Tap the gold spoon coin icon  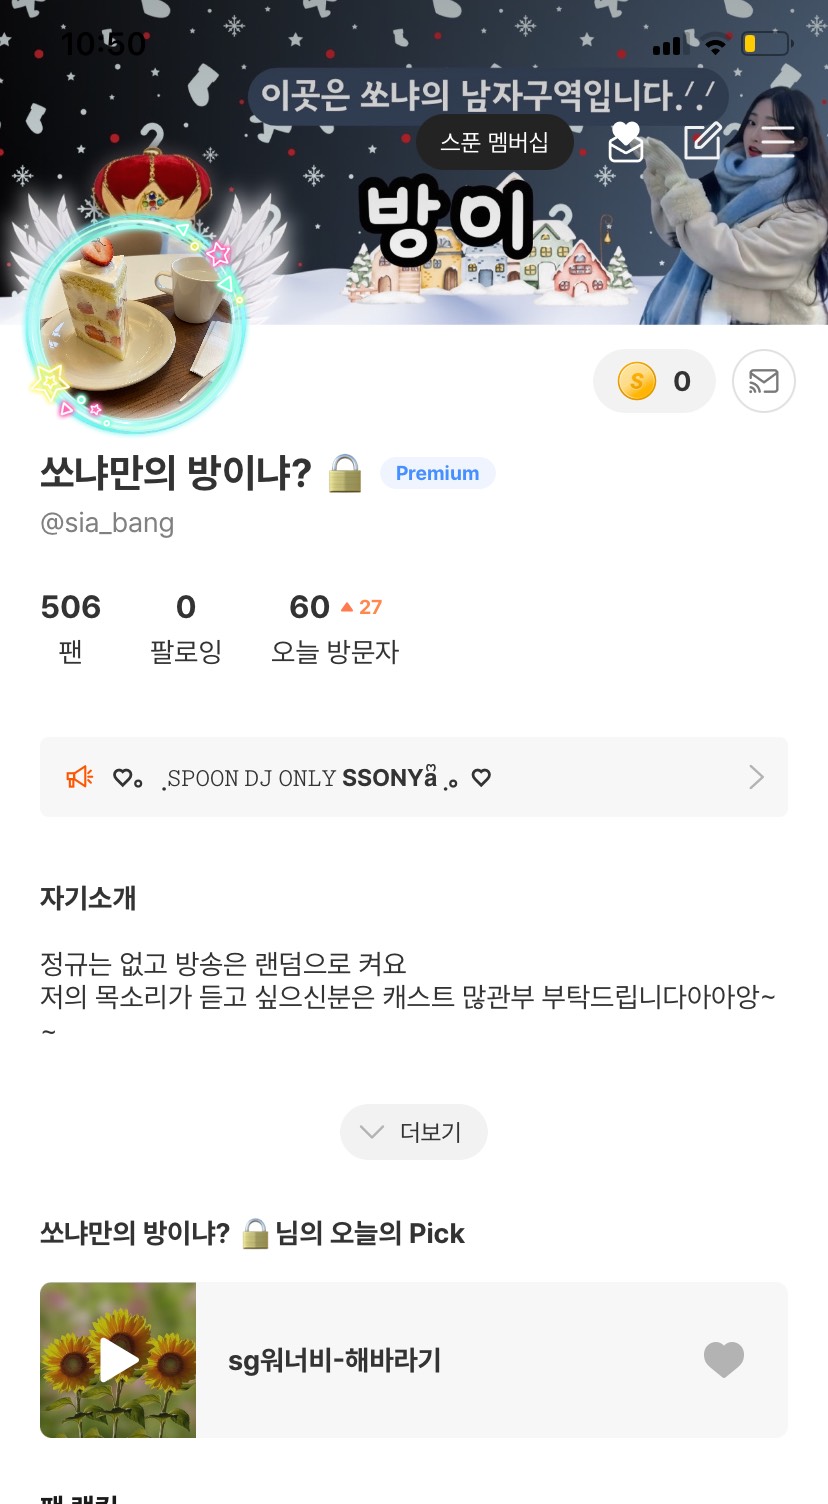click(x=637, y=381)
